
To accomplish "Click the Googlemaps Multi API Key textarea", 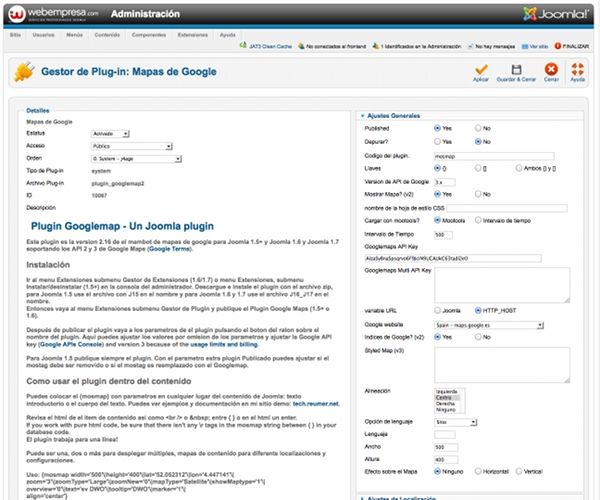I will pos(502,285).
